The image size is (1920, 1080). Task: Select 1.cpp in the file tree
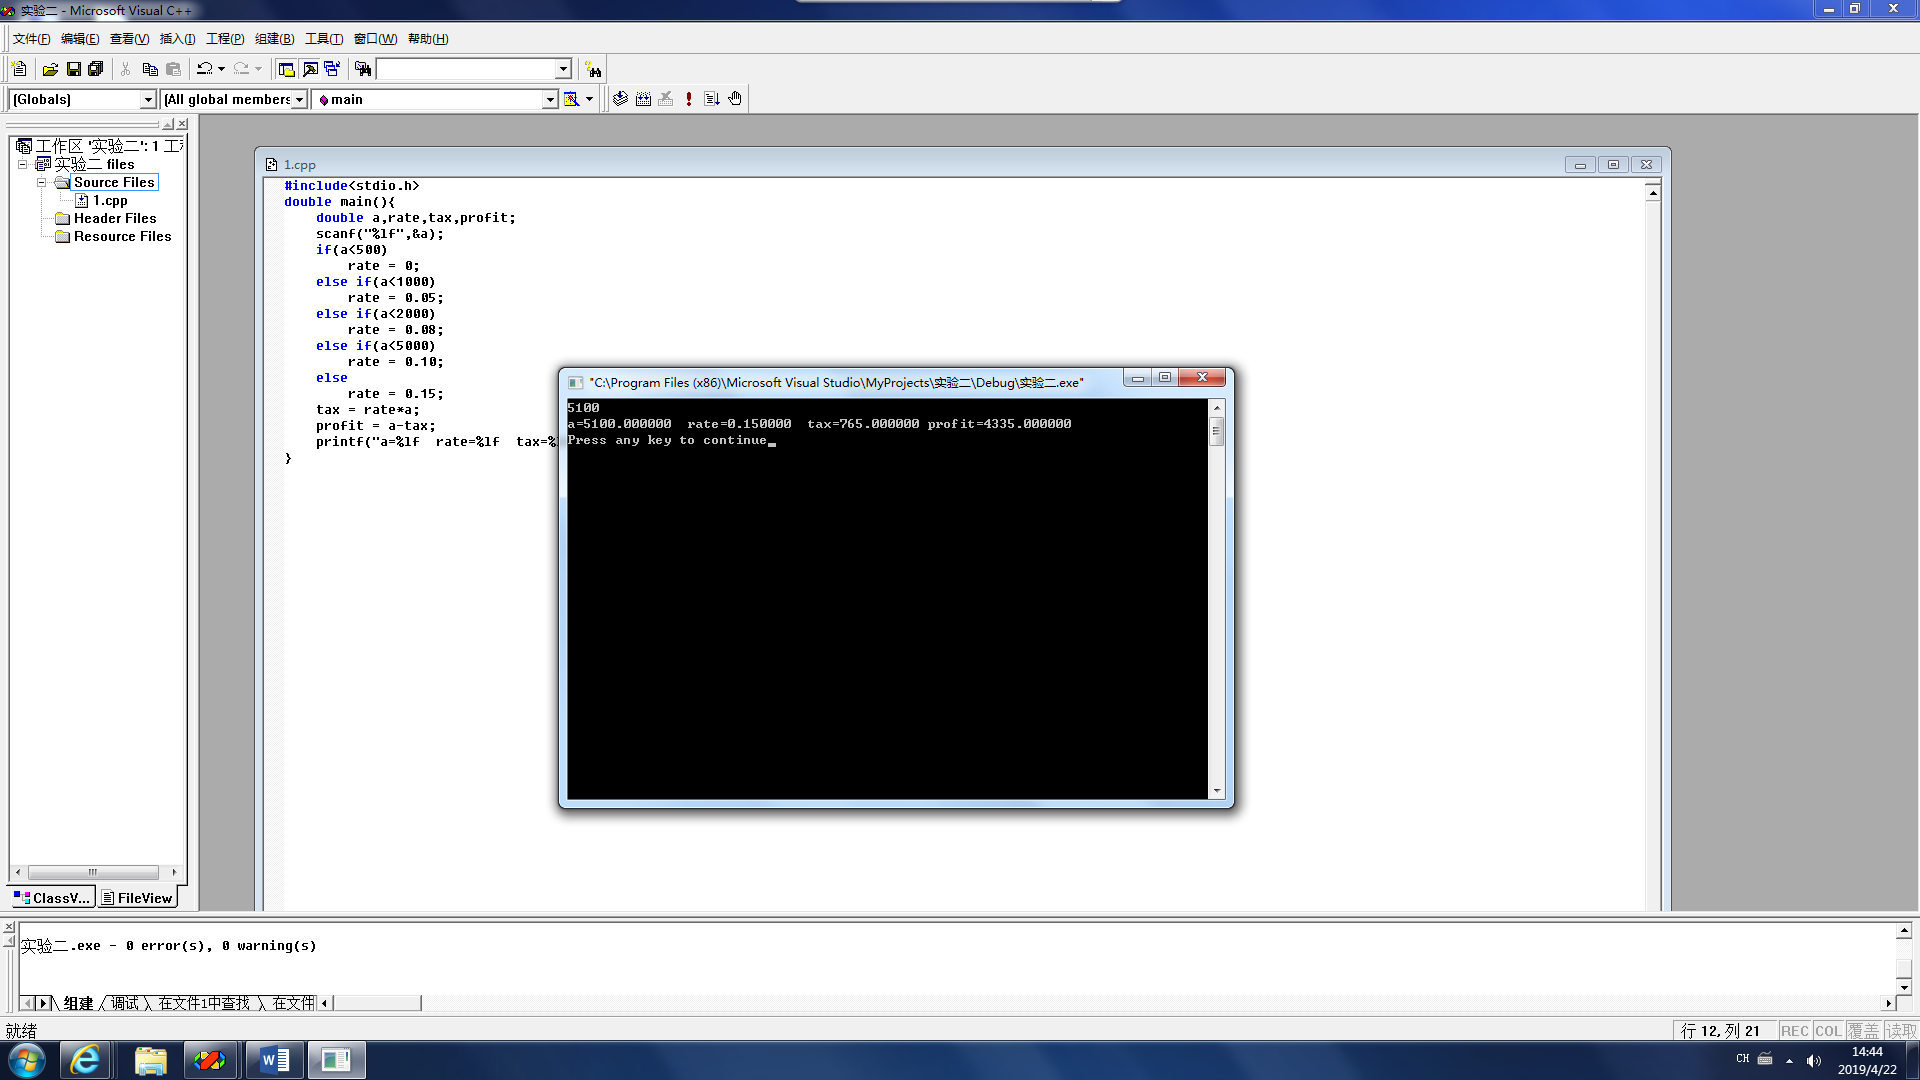110,200
